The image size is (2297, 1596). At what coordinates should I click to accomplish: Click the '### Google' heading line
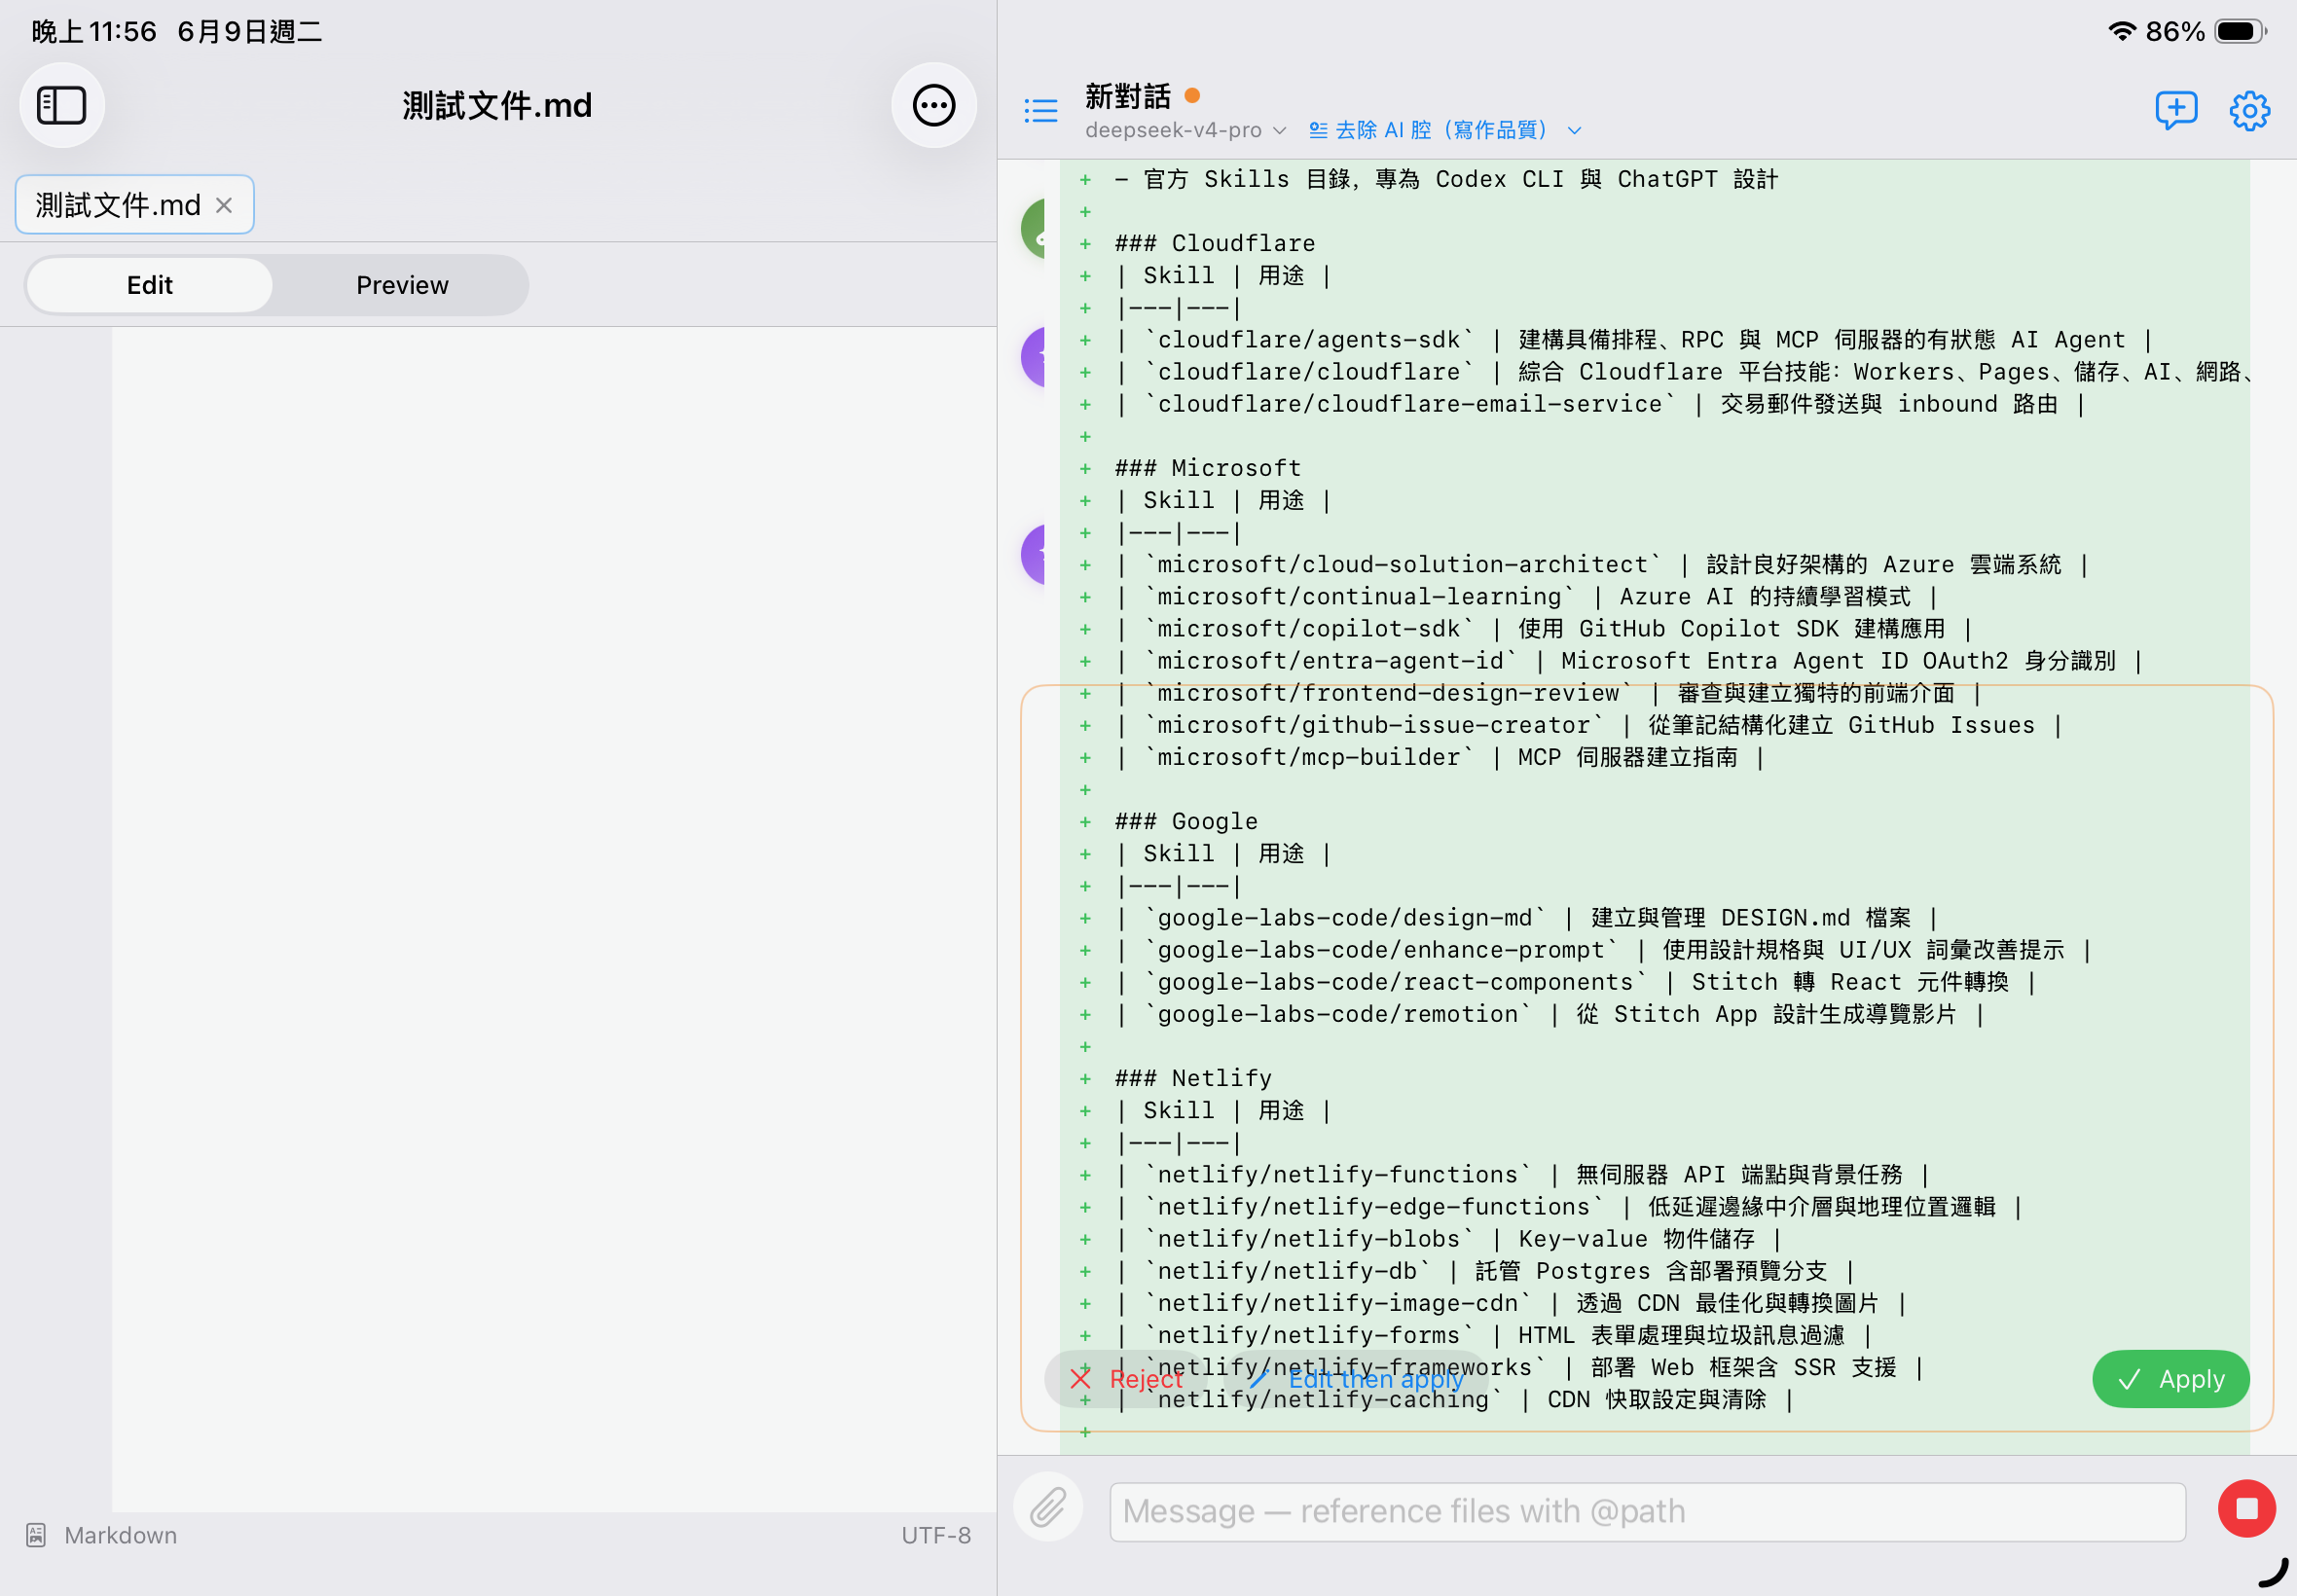[1186, 821]
